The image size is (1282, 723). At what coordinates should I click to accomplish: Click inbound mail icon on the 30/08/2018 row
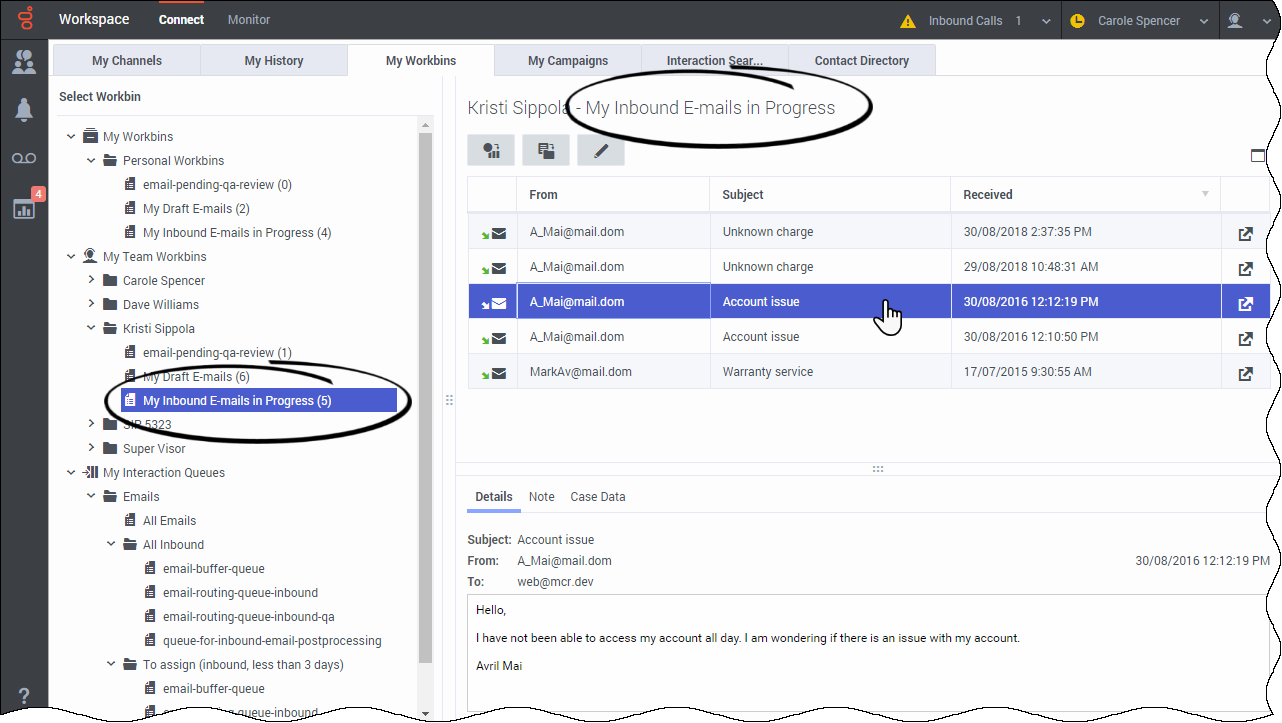[493, 233]
